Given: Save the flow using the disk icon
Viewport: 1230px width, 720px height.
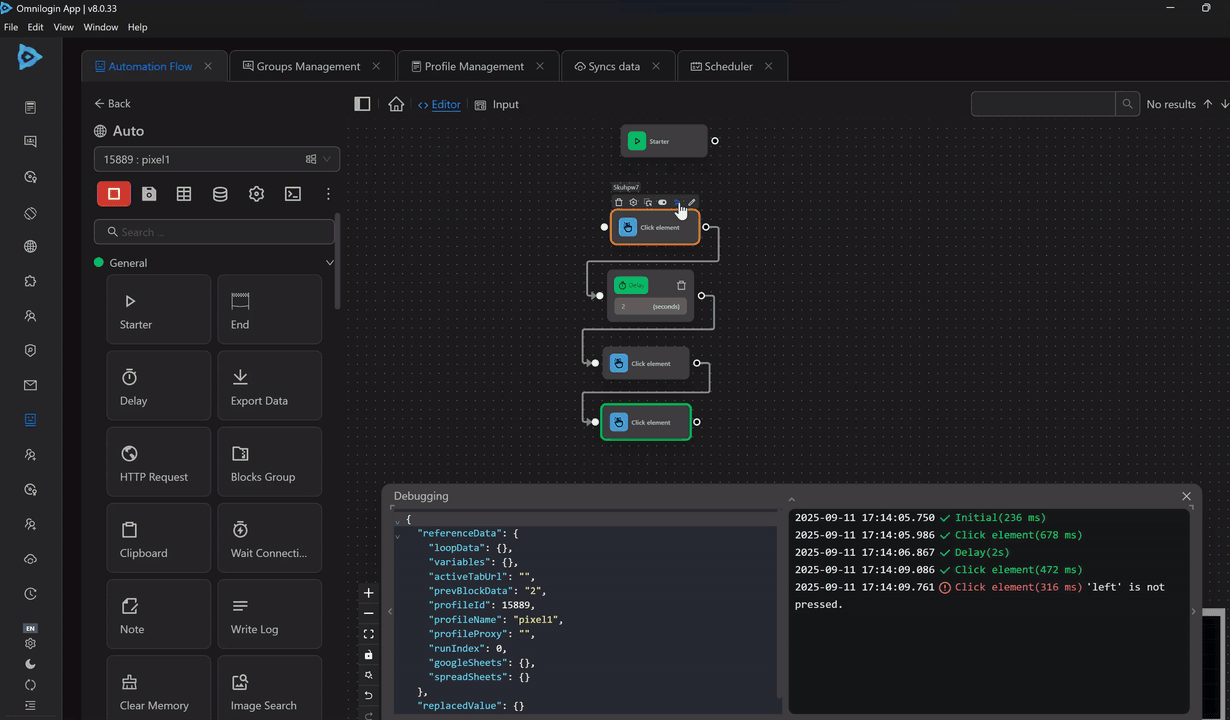Looking at the screenshot, I should (x=149, y=194).
